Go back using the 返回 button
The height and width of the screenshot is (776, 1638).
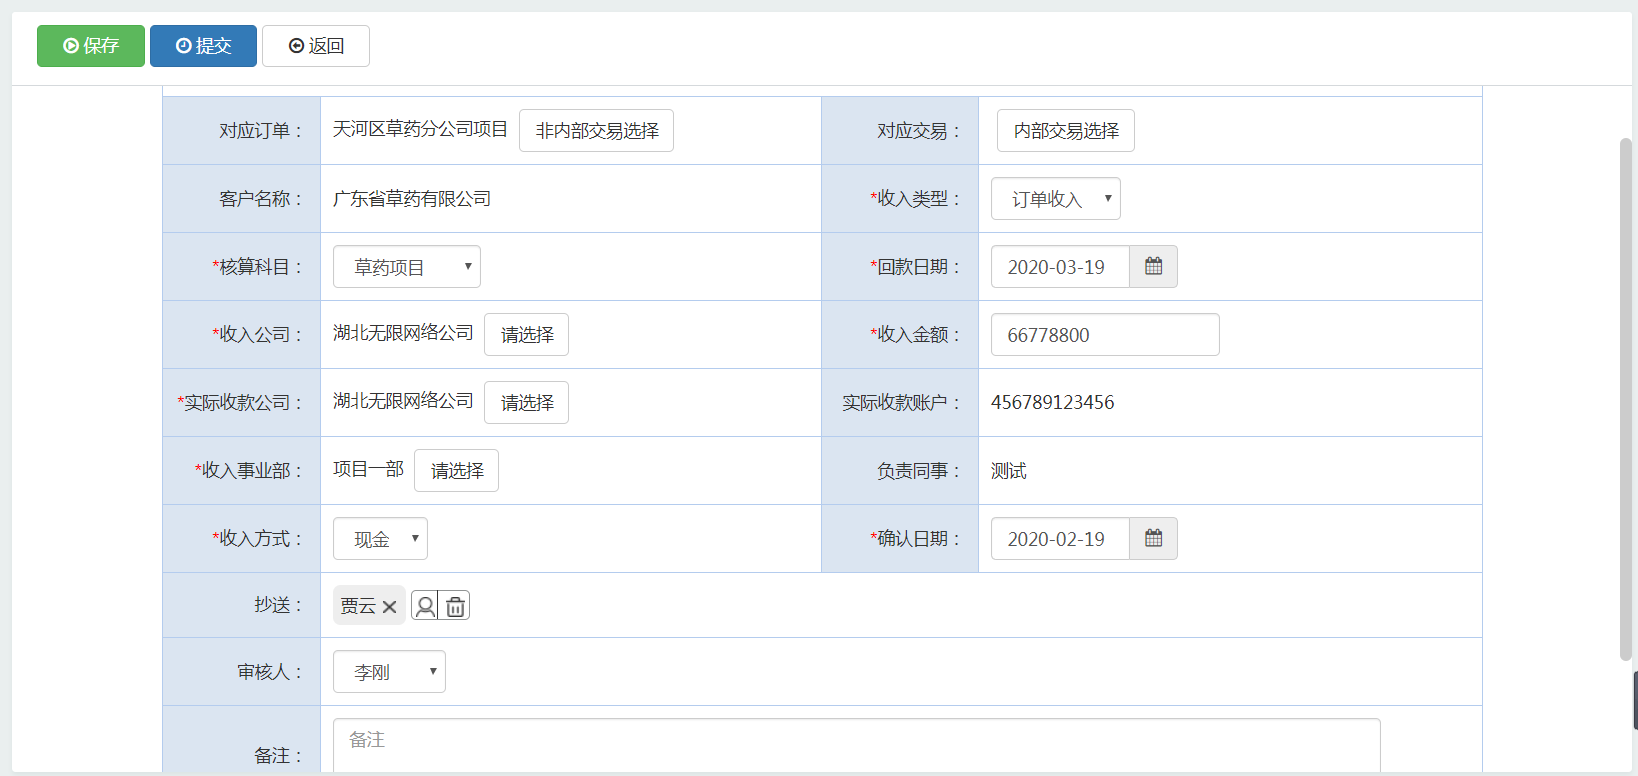coord(316,46)
